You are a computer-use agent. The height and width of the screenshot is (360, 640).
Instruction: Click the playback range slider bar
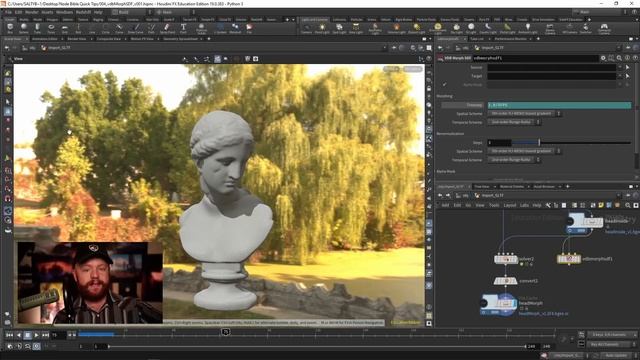point(317,346)
